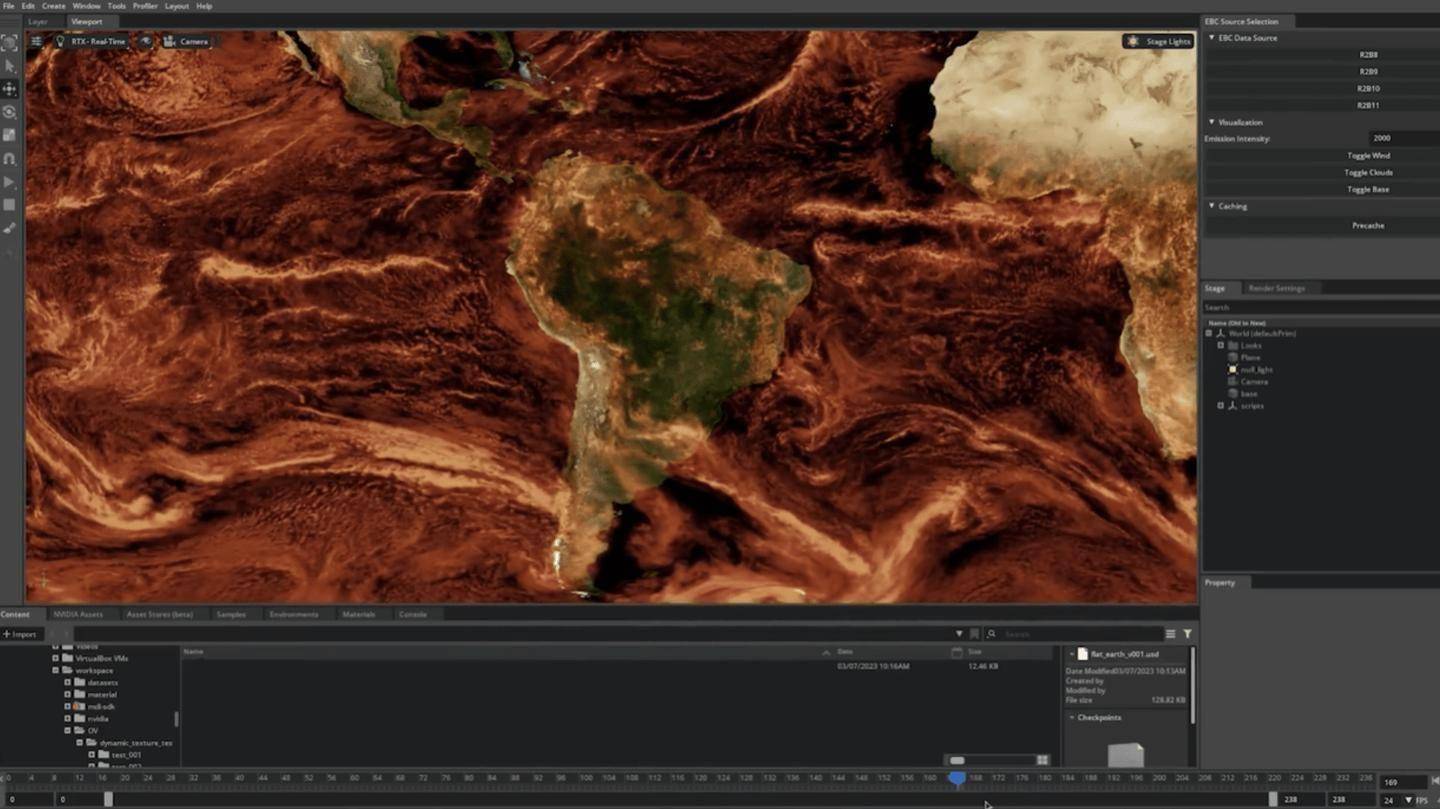Viewport: 1440px width, 809px height.
Task: Collapse the EBC Data Source section
Action: point(1212,38)
